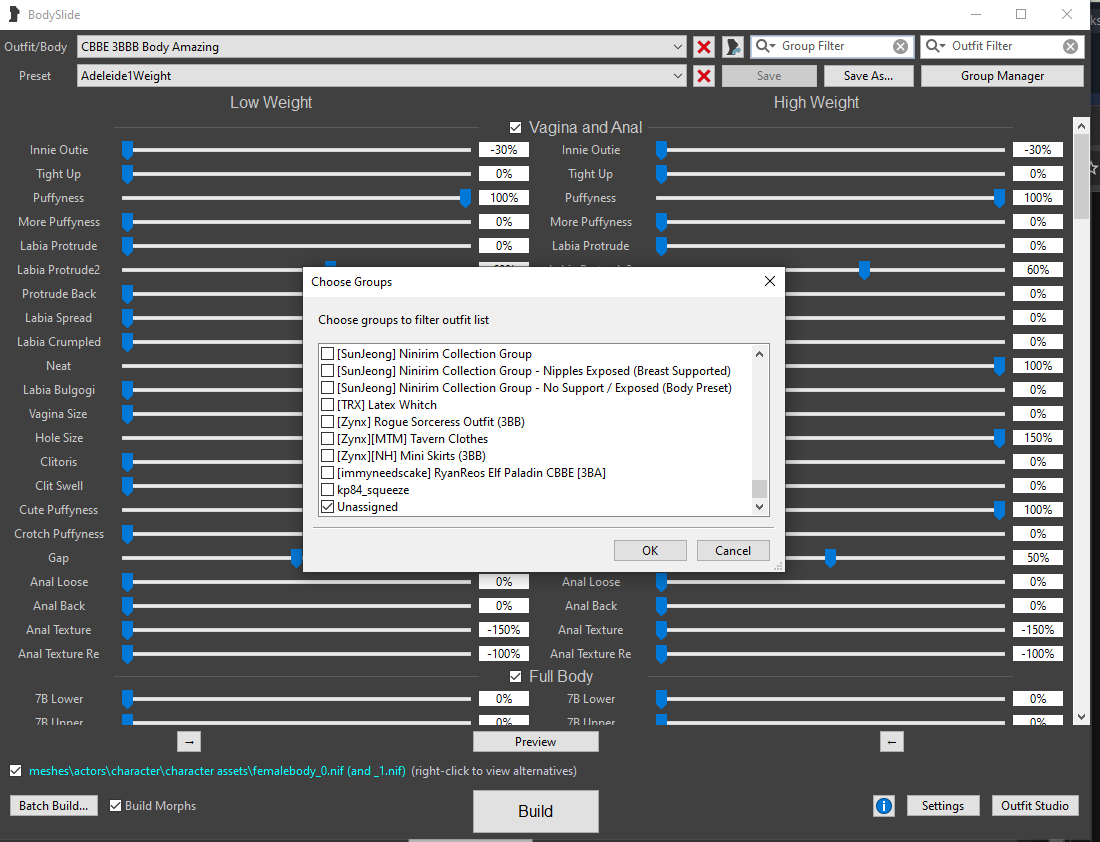The height and width of the screenshot is (842, 1100).
Task: Check Ninirim No Support / Exposed checkbox
Action: coord(327,387)
